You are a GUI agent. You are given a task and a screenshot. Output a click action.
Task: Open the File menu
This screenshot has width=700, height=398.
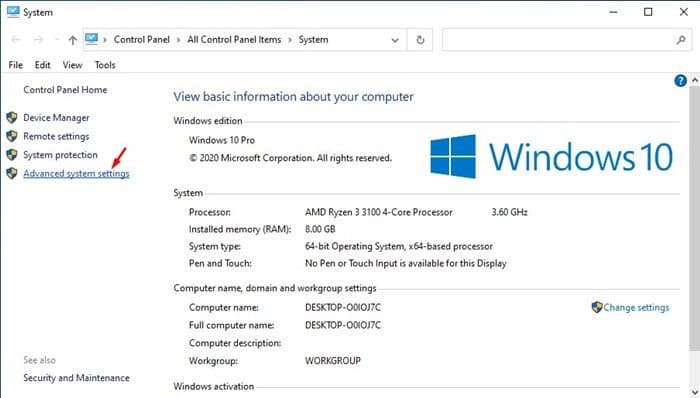16,65
